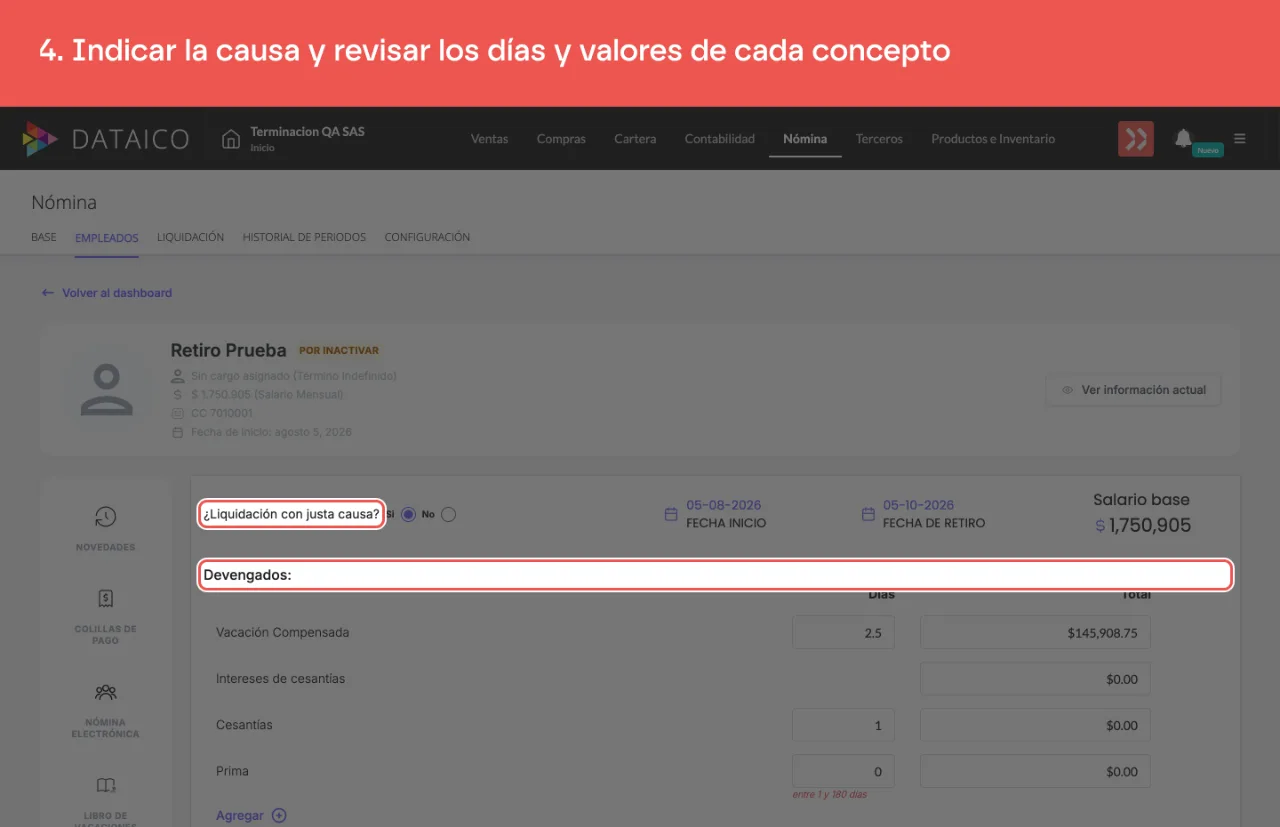Image resolution: width=1280 pixels, height=827 pixels.
Task: Click the 05-10-2026 retirement date
Action: 918,505
